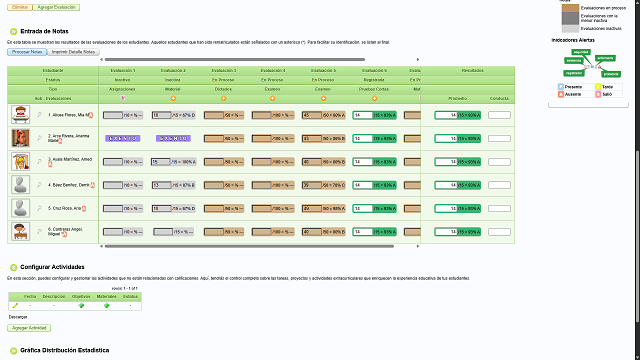Add sub-evaluation under Evaluación 3
Image resolution: width=640 pixels, height=360 pixels.
pyautogui.click(x=223, y=98)
